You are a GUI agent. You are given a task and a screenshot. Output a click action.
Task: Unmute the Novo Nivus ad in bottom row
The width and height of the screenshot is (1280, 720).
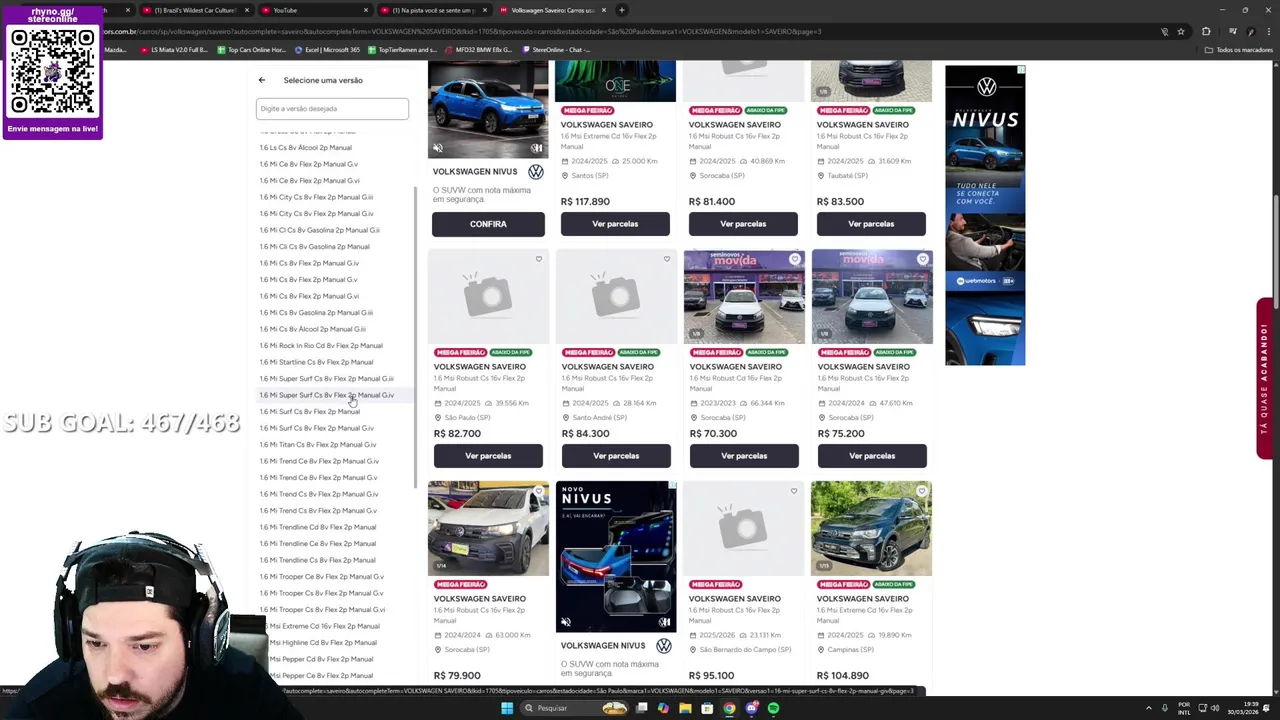[x=566, y=622]
